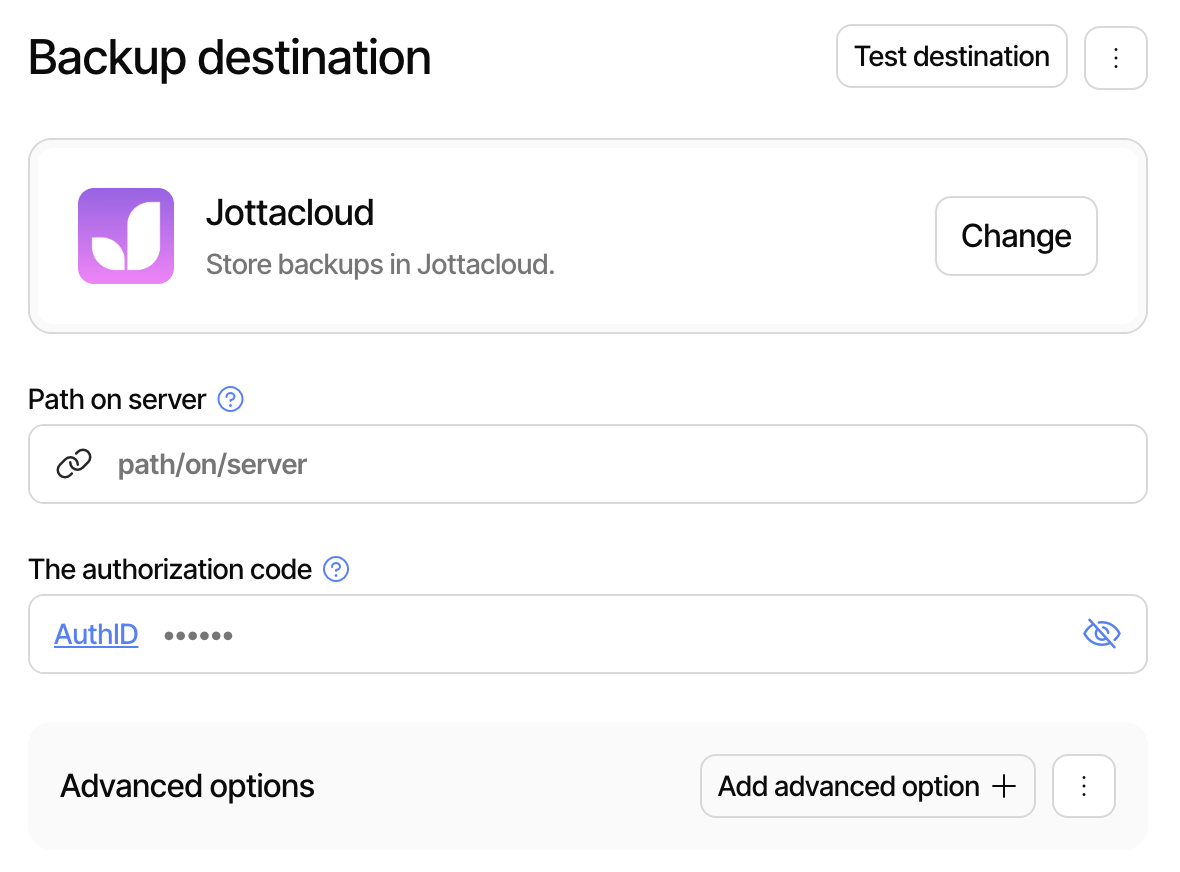Click the 'Store backups in Jottacloud' text

(380, 264)
